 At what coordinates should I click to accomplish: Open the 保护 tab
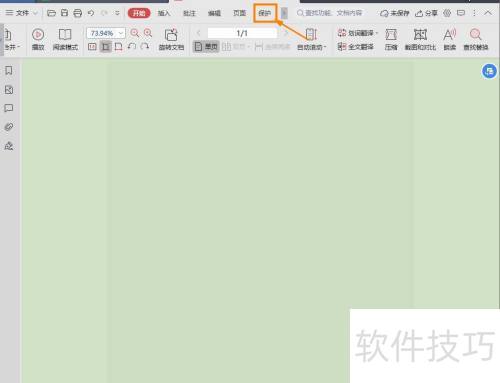coord(265,13)
